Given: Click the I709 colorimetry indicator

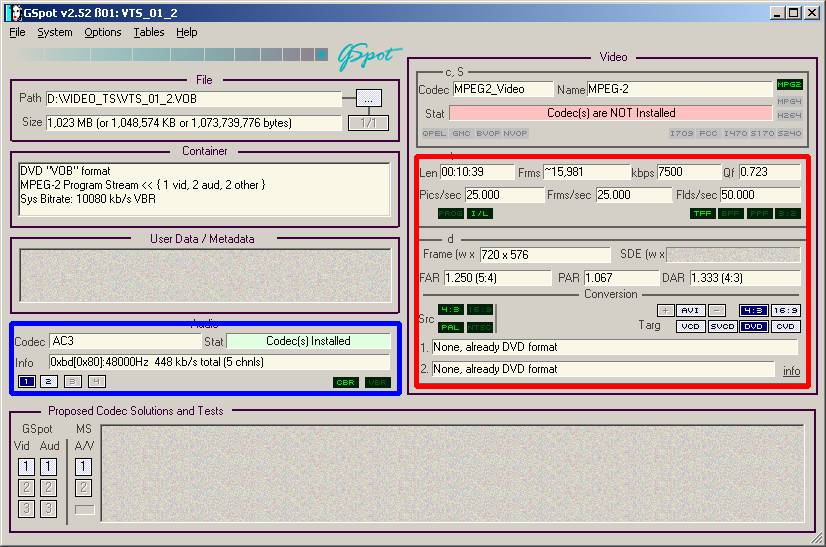Looking at the screenshot, I should point(681,133).
